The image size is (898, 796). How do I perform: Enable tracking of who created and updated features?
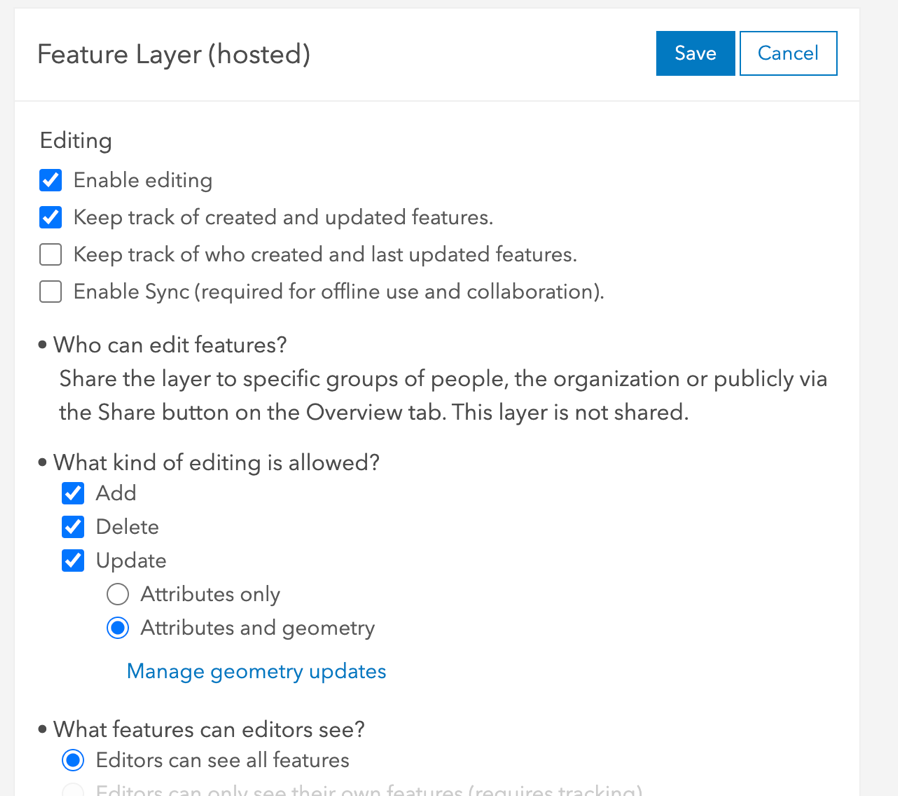(50, 254)
